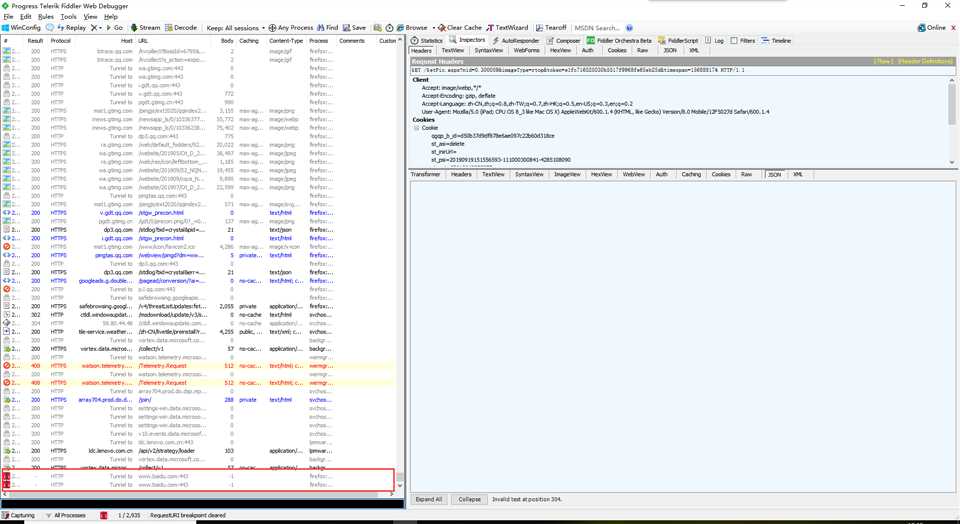Click session list scroll-down arrow
This screenshot has height=524, width=960.
(400, 487)
